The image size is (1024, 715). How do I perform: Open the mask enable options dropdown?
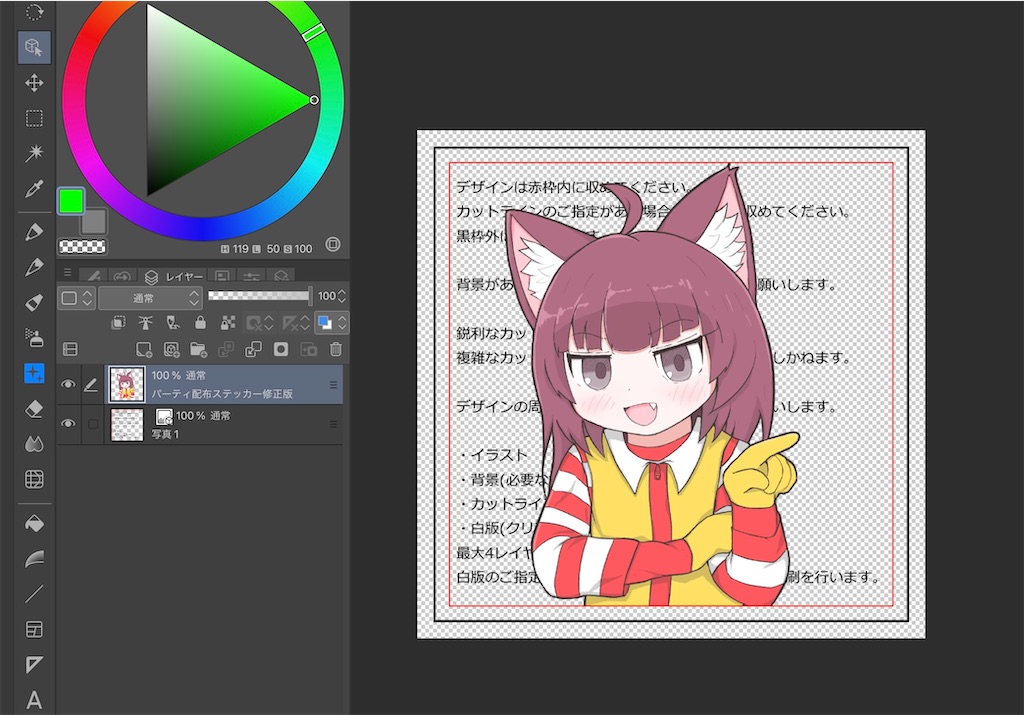(x=260, y=323)
